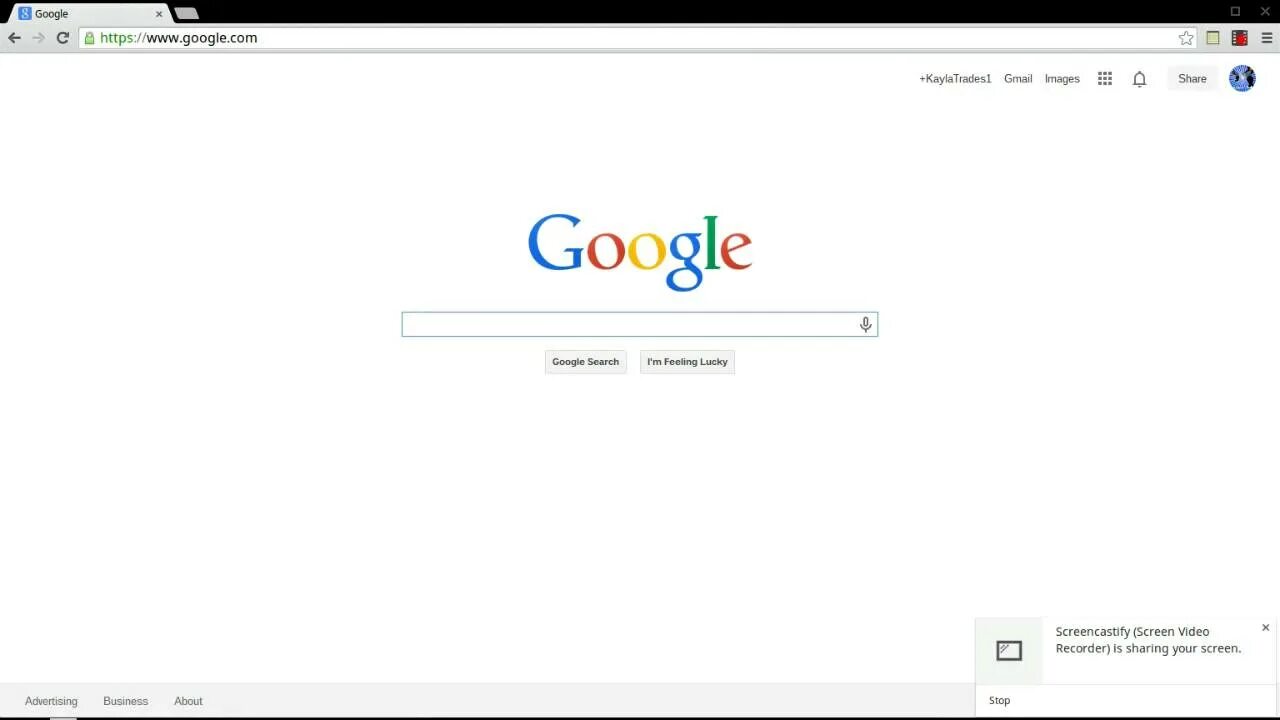
Task: Close the Google tab
Action: (158, 14)
